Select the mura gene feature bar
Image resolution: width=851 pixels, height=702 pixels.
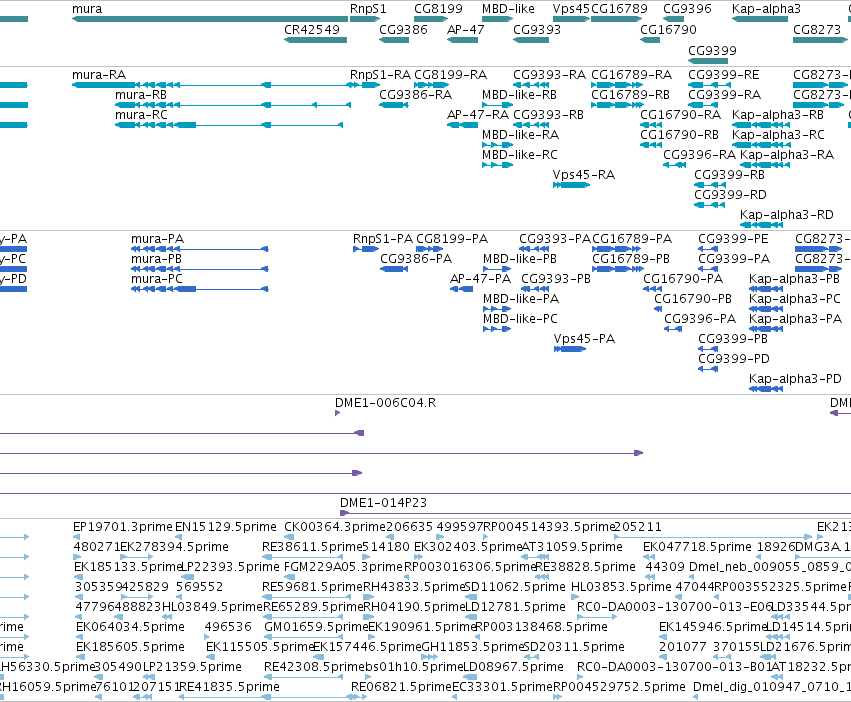click(210, 19)
